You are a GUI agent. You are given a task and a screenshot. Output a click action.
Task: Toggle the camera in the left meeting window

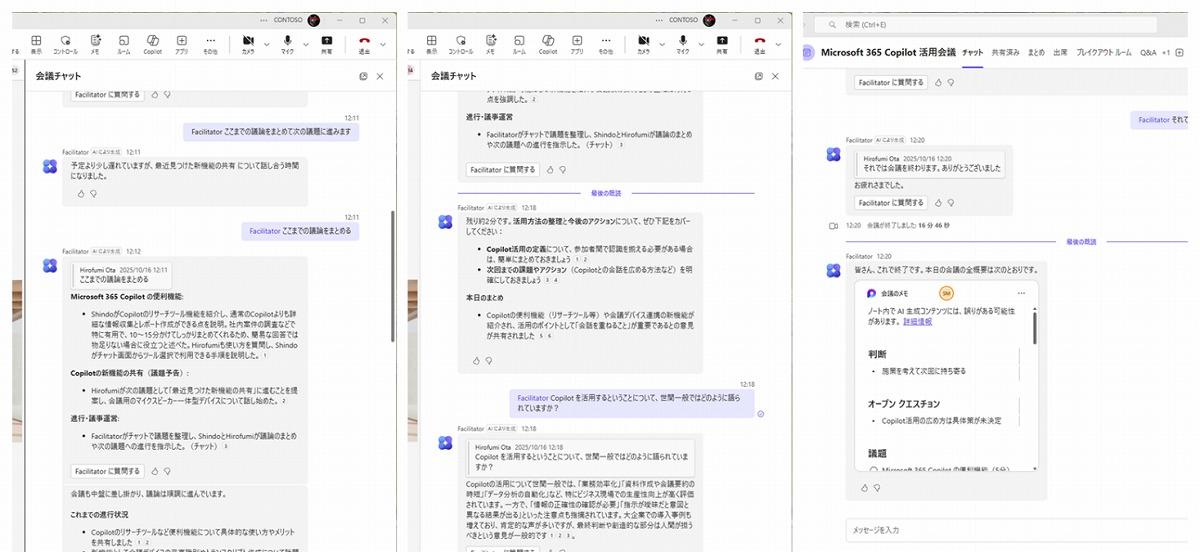pos(248,42)
